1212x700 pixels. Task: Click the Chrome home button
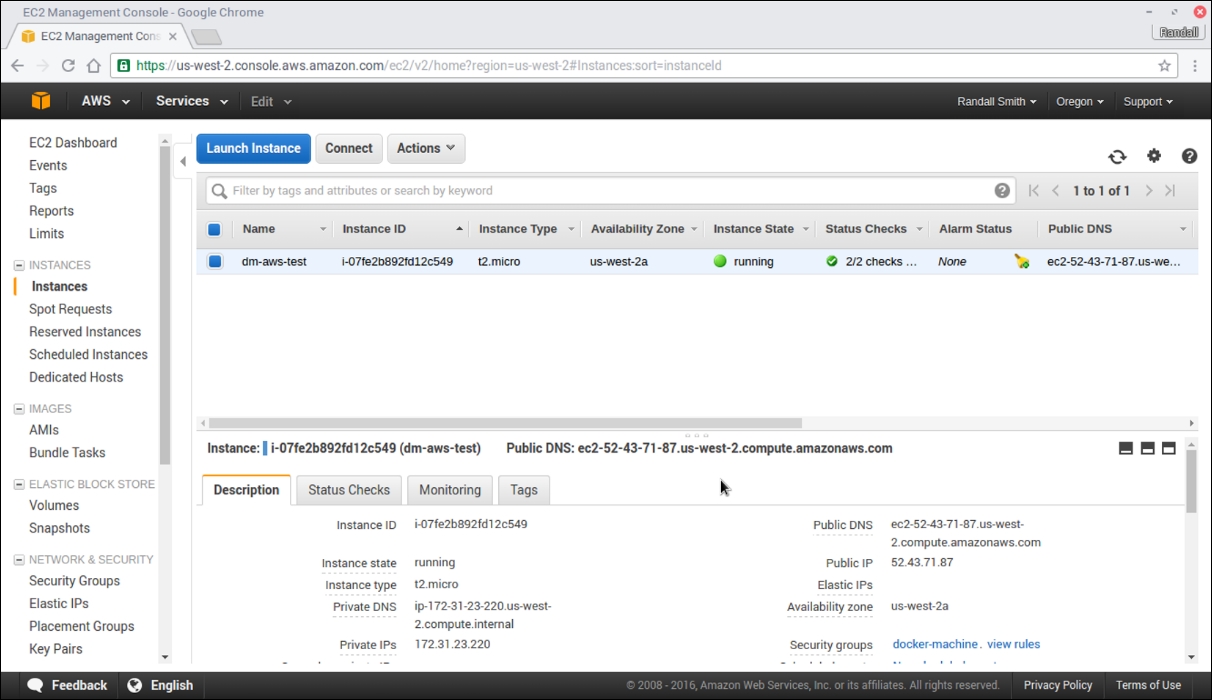point(93,66)
